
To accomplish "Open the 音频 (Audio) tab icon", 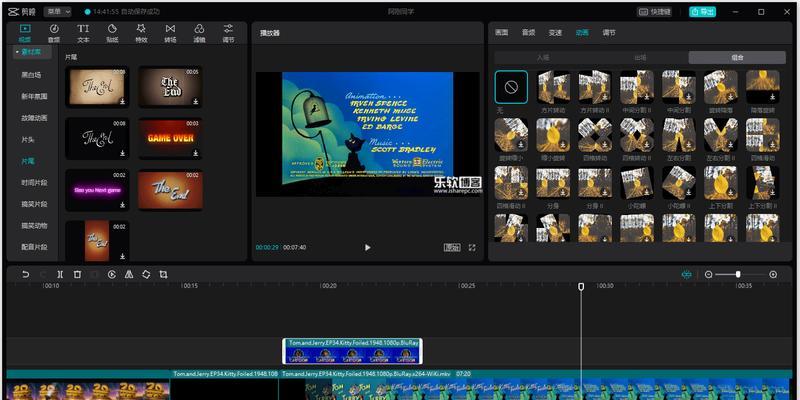I will (54, 33).
